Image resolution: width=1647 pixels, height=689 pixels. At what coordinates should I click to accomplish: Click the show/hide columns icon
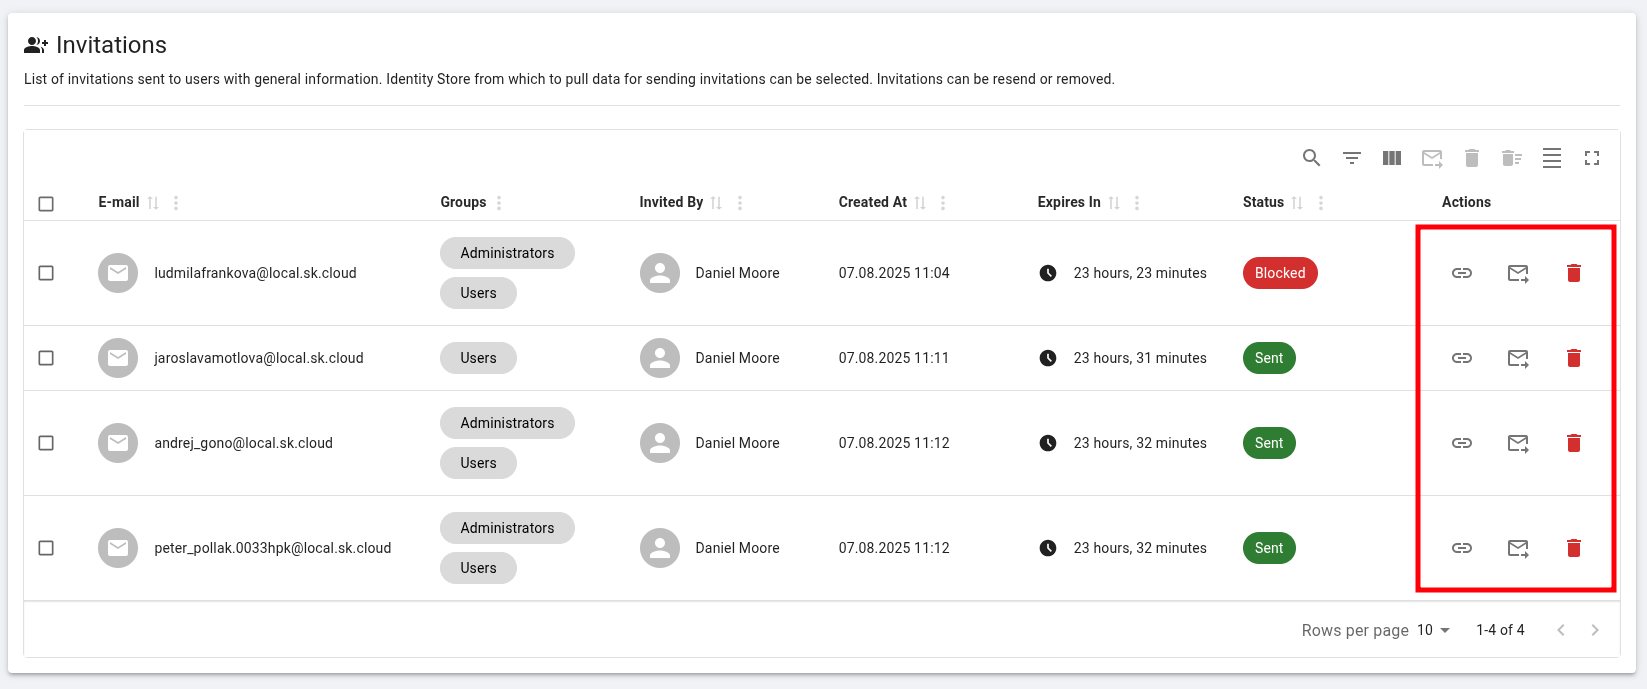(1391, 158)
